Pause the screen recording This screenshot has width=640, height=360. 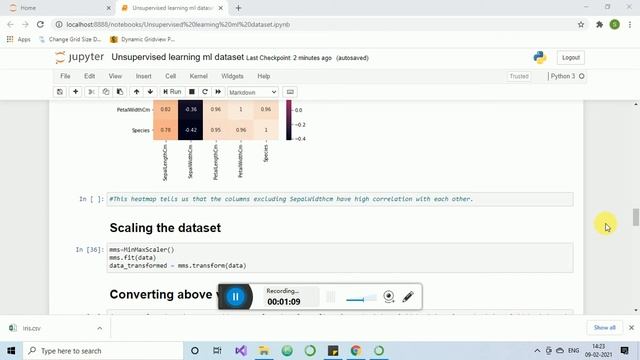(x=235, y=297)
